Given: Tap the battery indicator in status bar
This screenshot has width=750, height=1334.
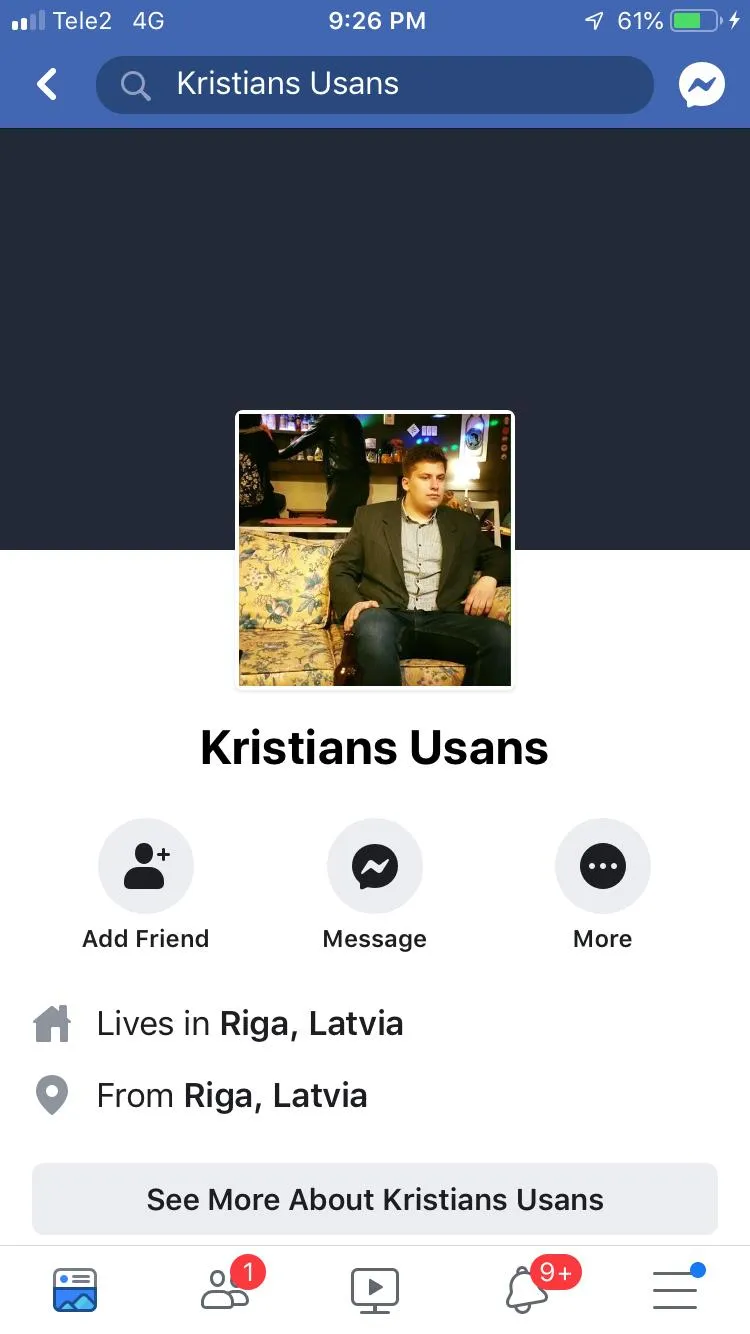Looking at the screenshot, I should tap(695, 21).
